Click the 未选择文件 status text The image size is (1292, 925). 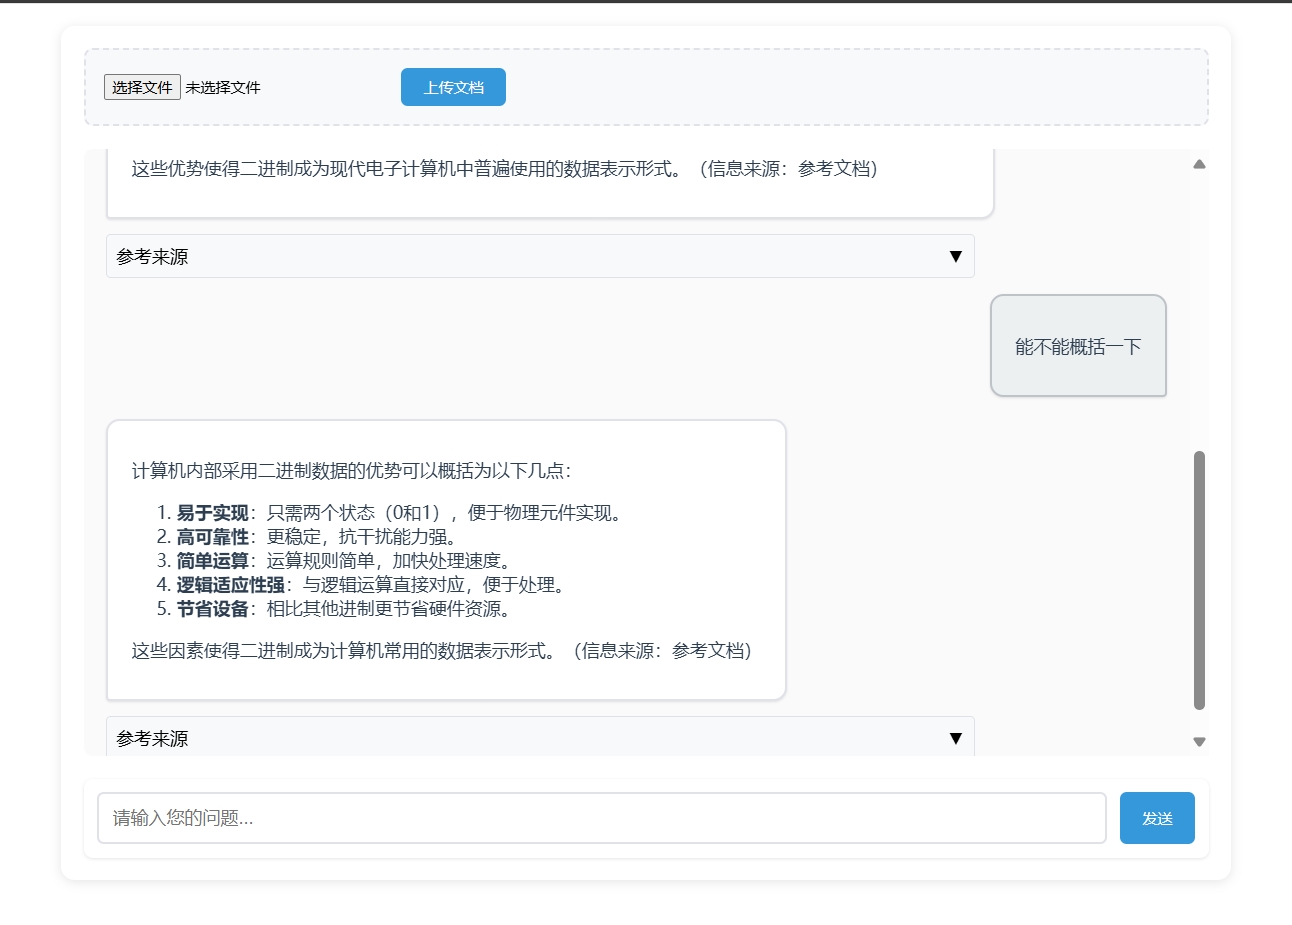223,88
